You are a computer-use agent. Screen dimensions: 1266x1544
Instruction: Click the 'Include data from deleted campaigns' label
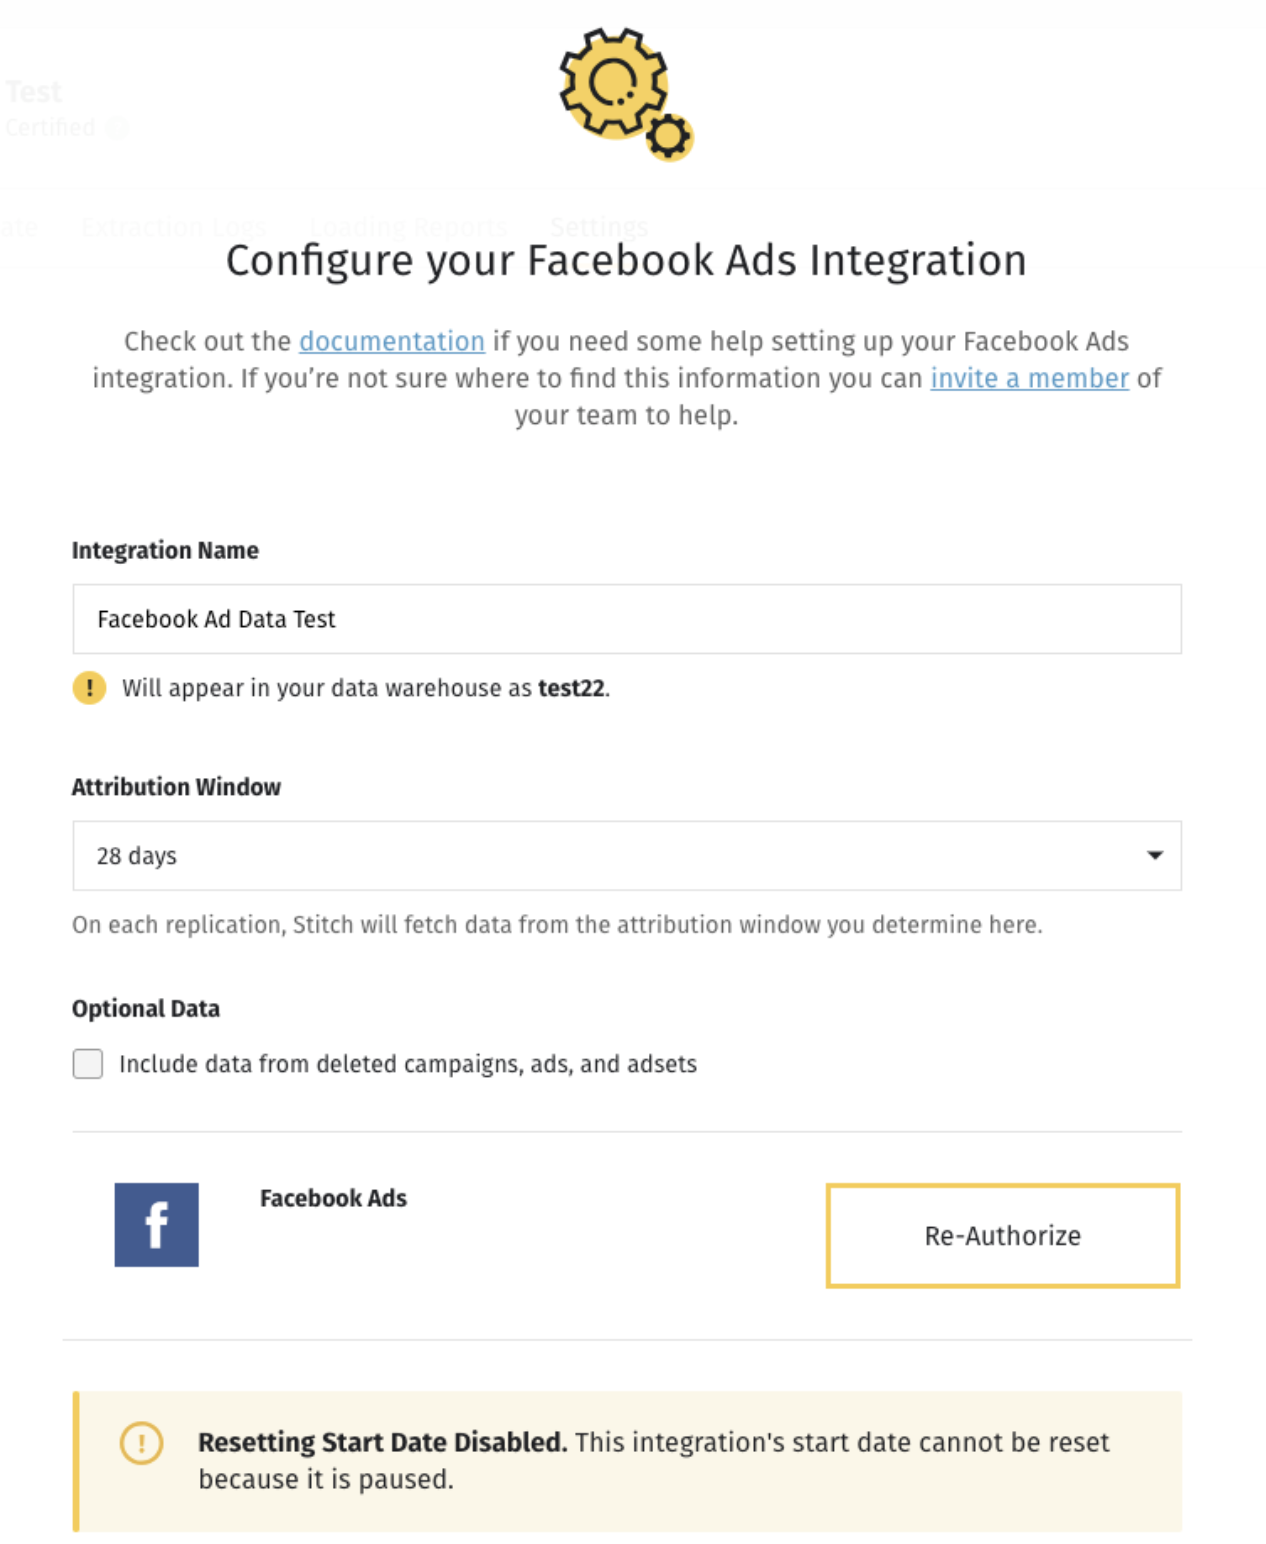(407, 1064)
